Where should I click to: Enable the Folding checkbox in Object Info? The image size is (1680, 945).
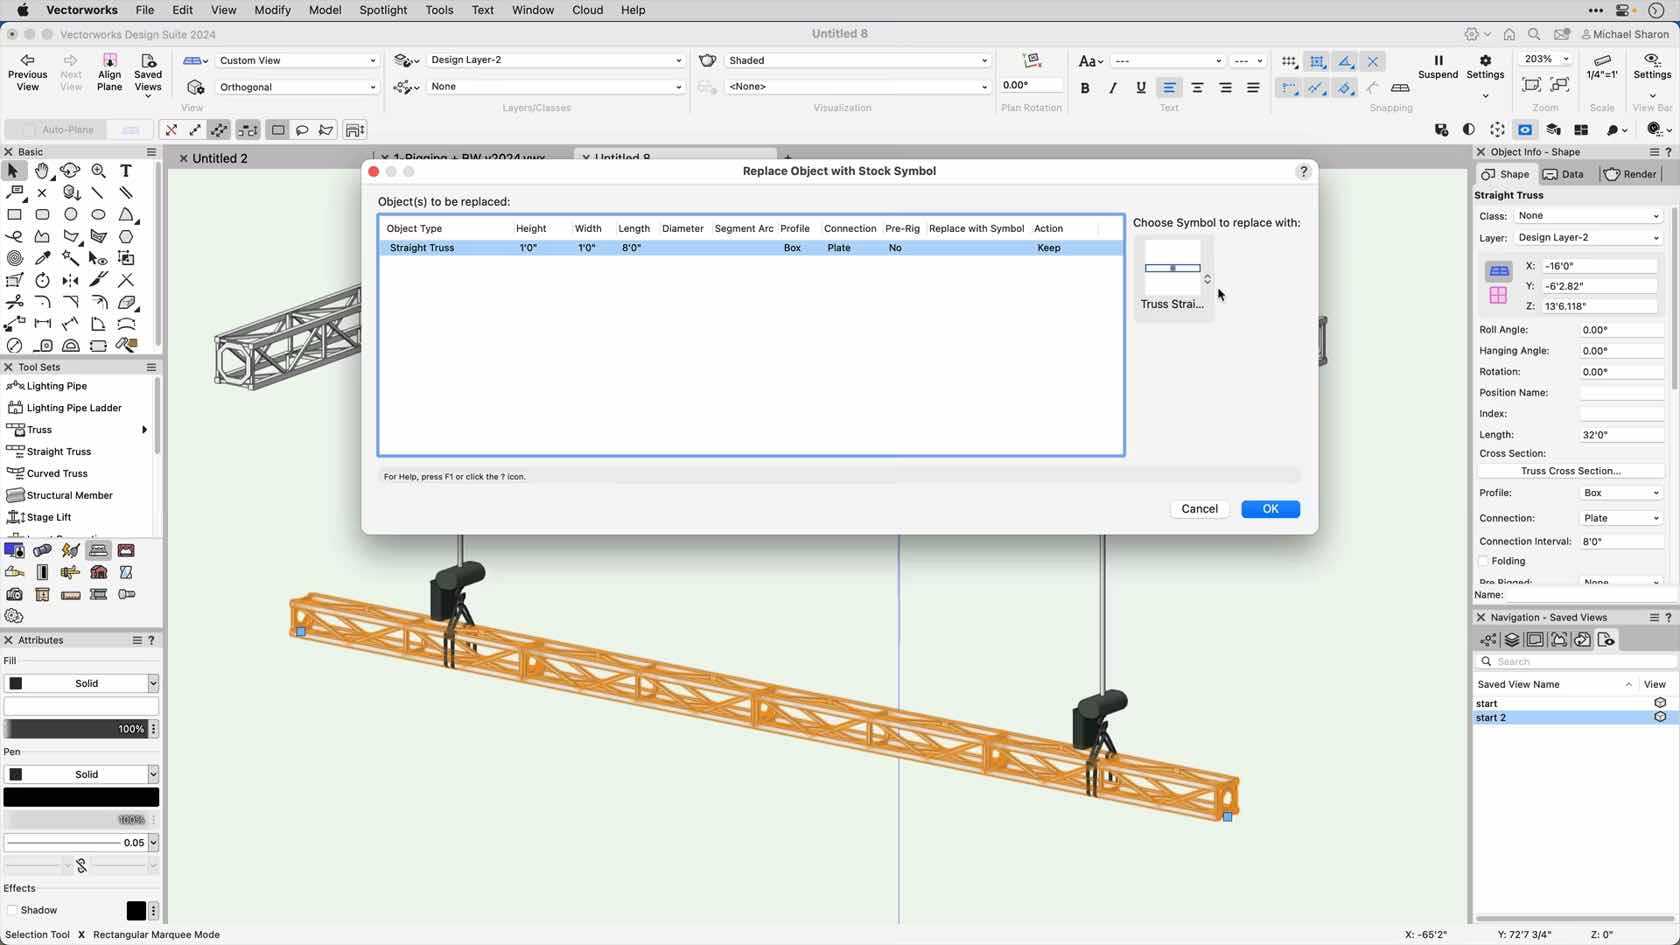(x=1484, y=561)
